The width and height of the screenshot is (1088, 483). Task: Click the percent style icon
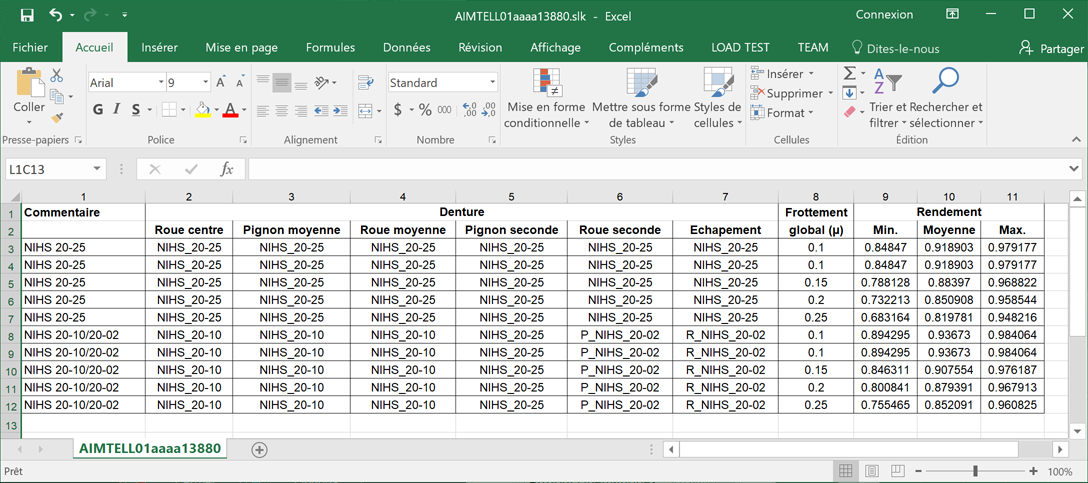(425, 110)
